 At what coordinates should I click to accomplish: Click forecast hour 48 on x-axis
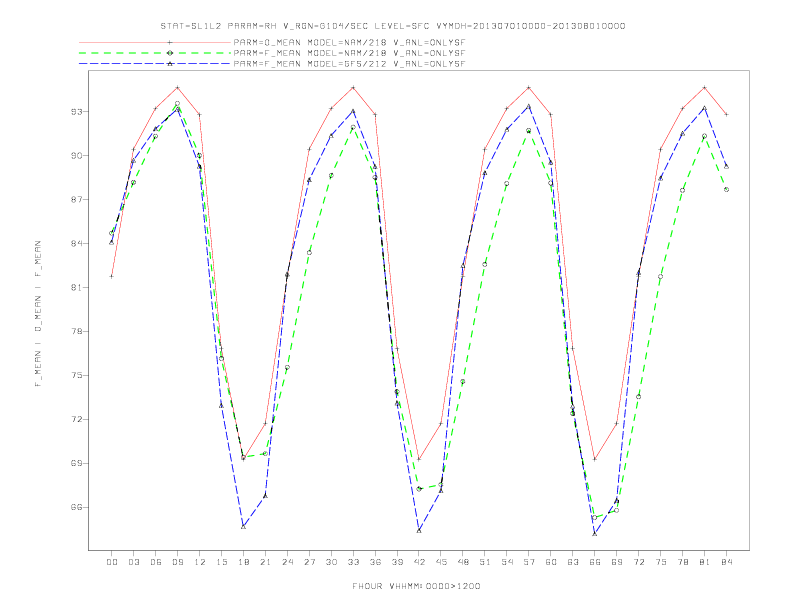(x=463, y=562)
